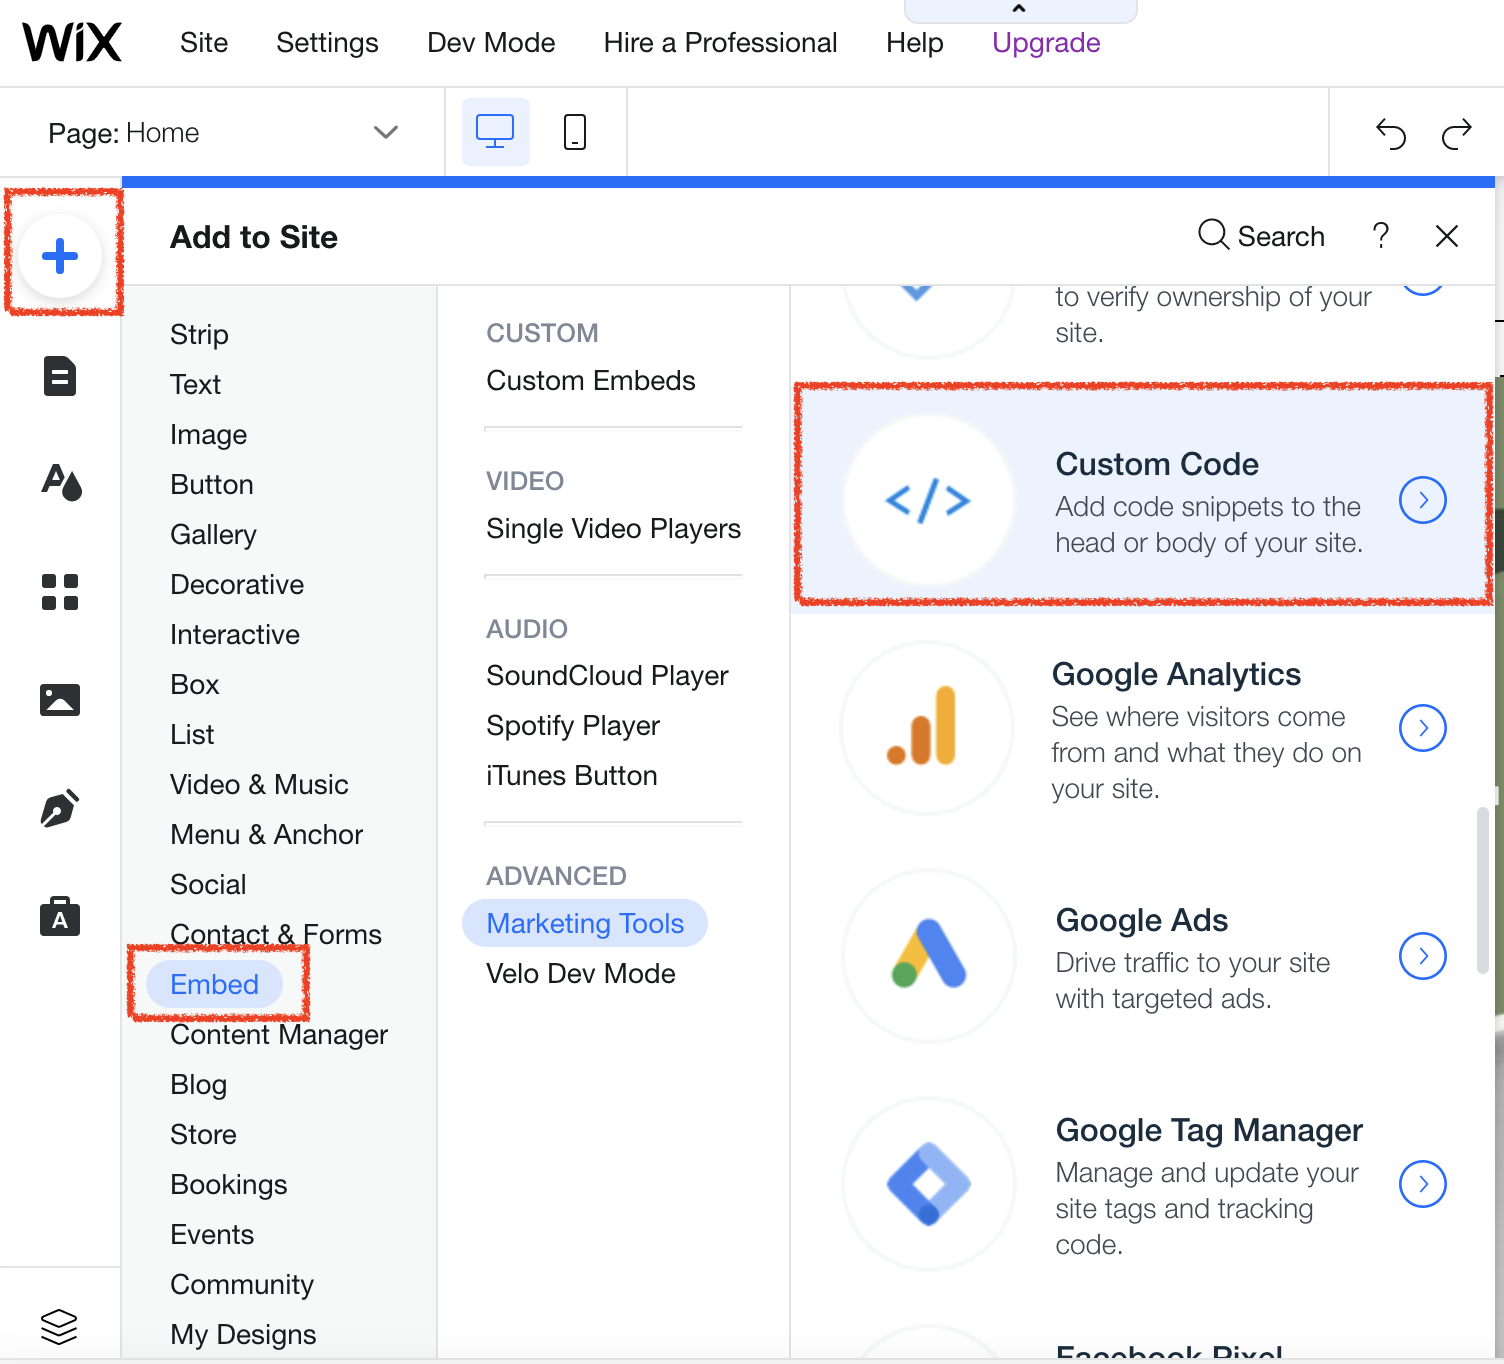This screenshot has width=1504, height=1364.
Task: Jump to SoundCloud Player section
Action: click(607, 676)
